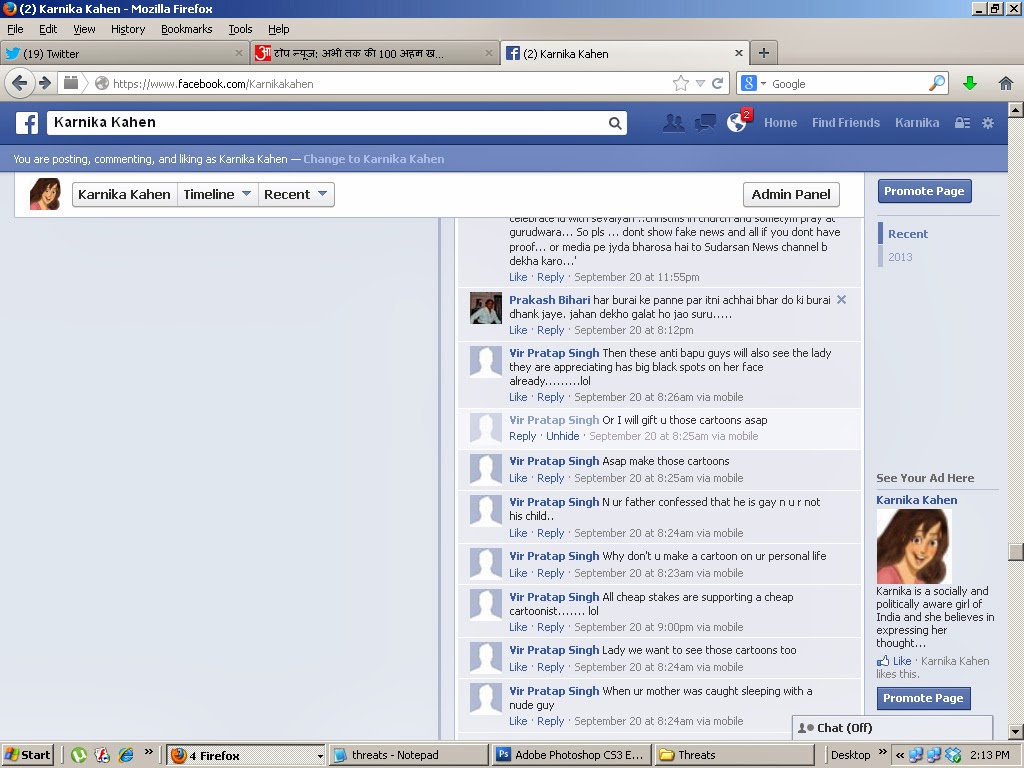Go to the Firefox home page icon
The height and width of the screenshot is (768, 1024).
click(x=1006, y=83)
